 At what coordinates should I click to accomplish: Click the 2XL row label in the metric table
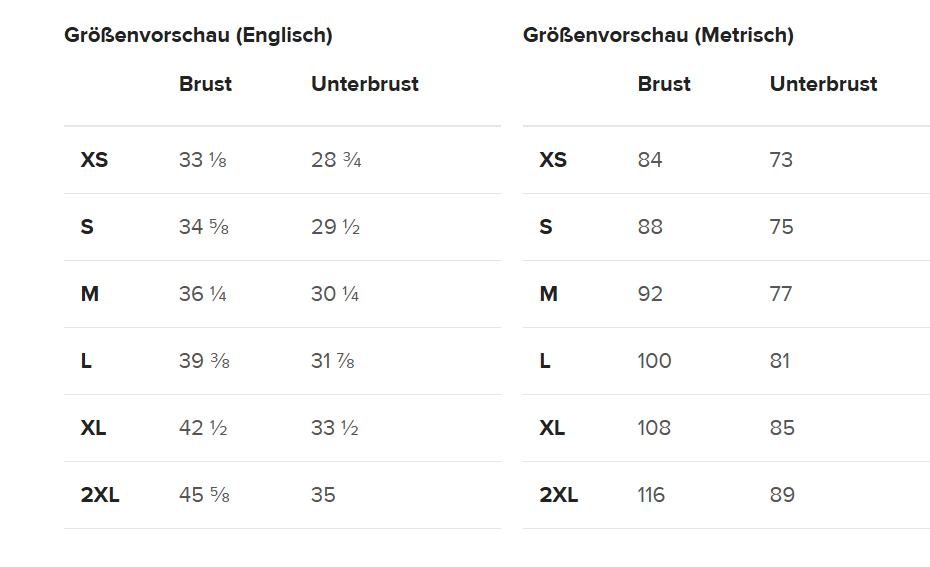[558, 495]
